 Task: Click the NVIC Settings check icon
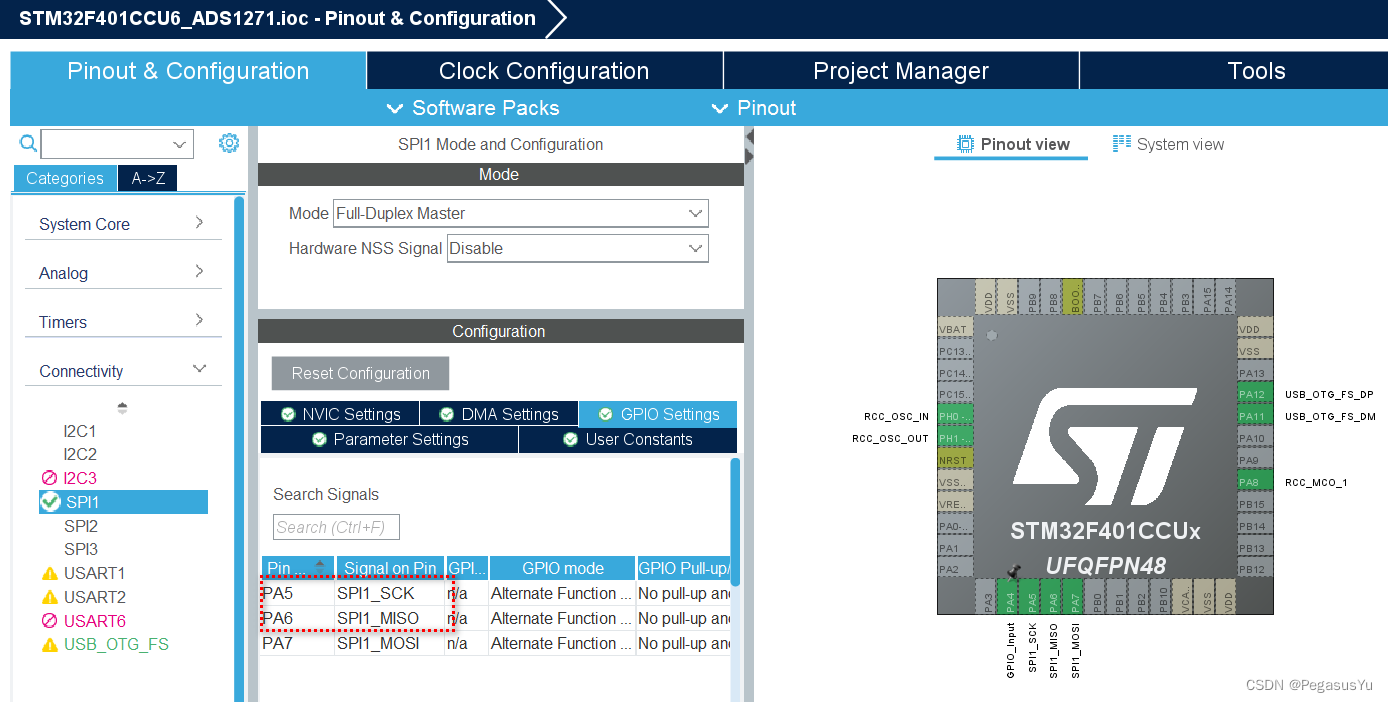[288, 414]
